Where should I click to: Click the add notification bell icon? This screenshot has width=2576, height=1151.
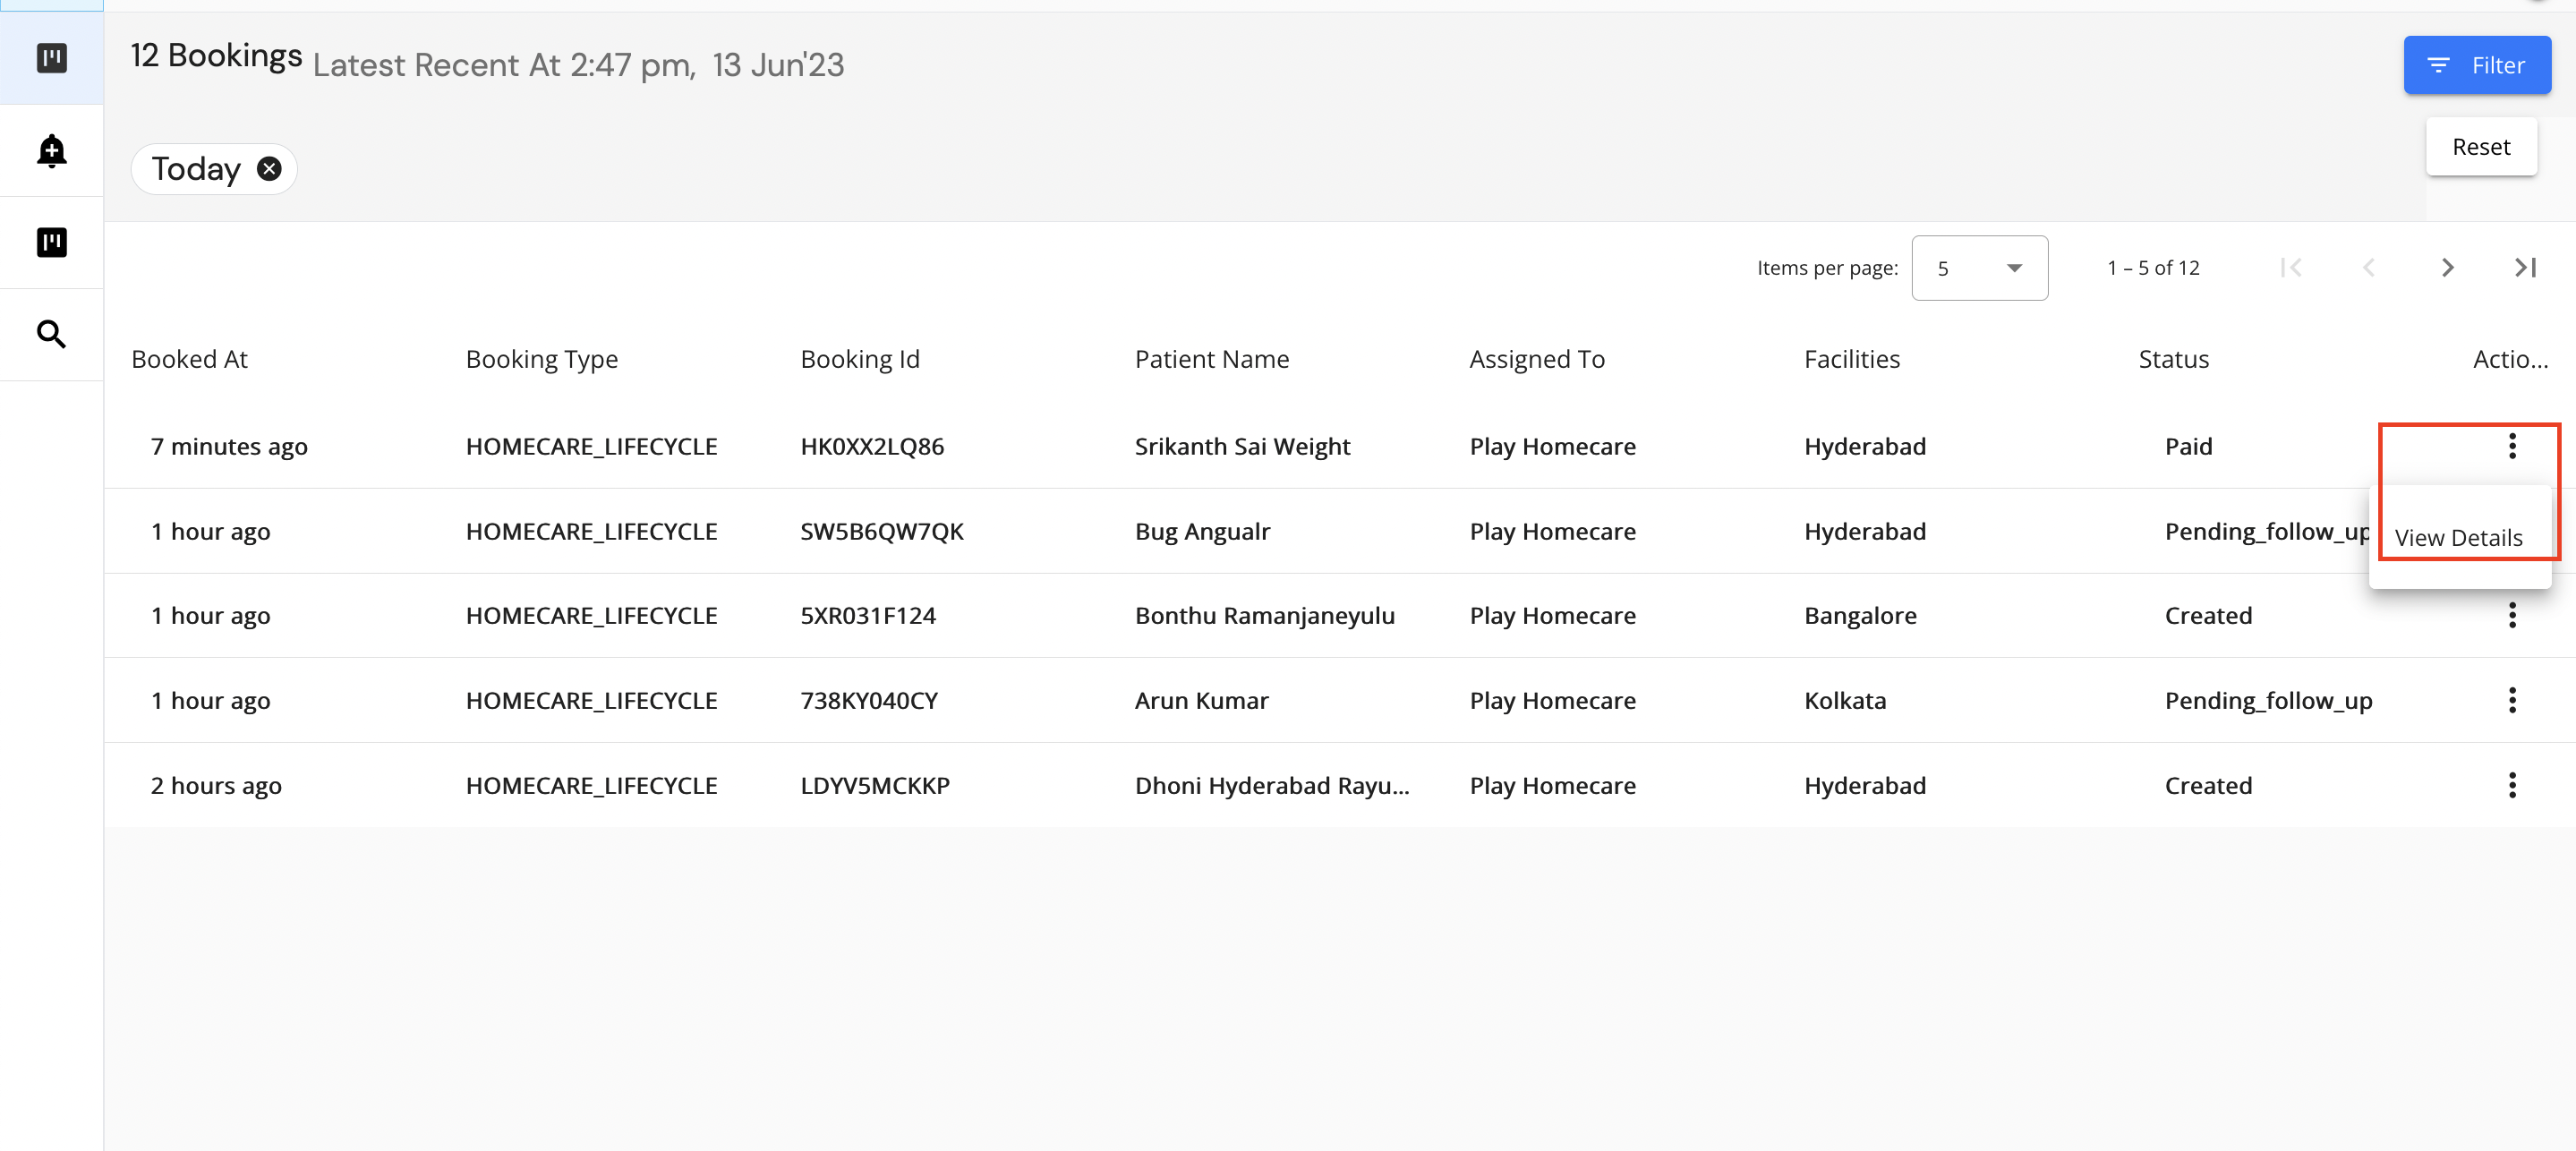pos(51,151)
